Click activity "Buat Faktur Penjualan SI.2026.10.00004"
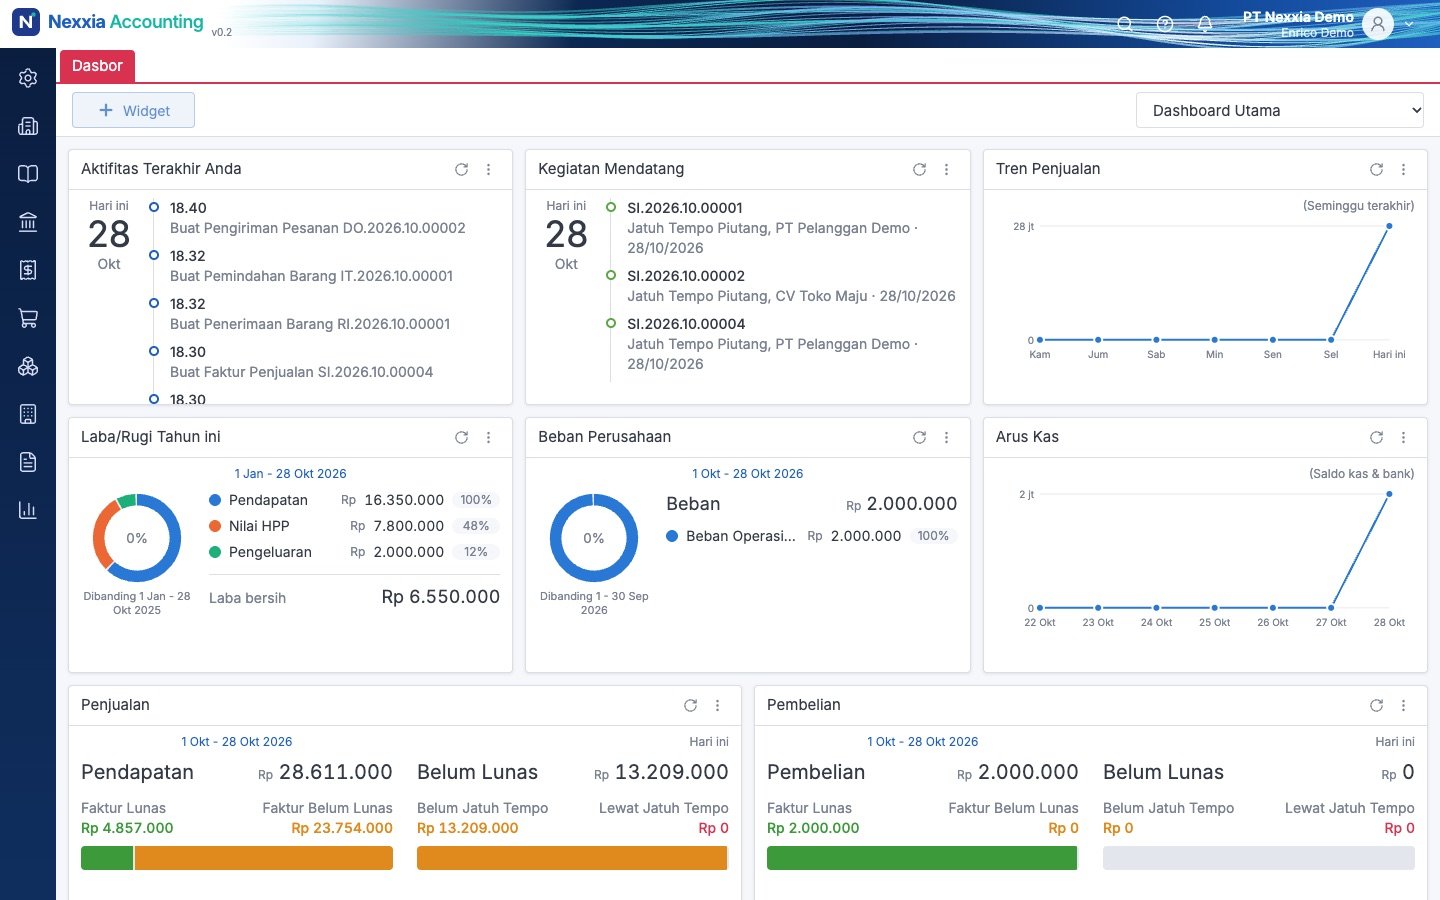This screenshot has height=900, width=1440. click(x=301, y=372)
